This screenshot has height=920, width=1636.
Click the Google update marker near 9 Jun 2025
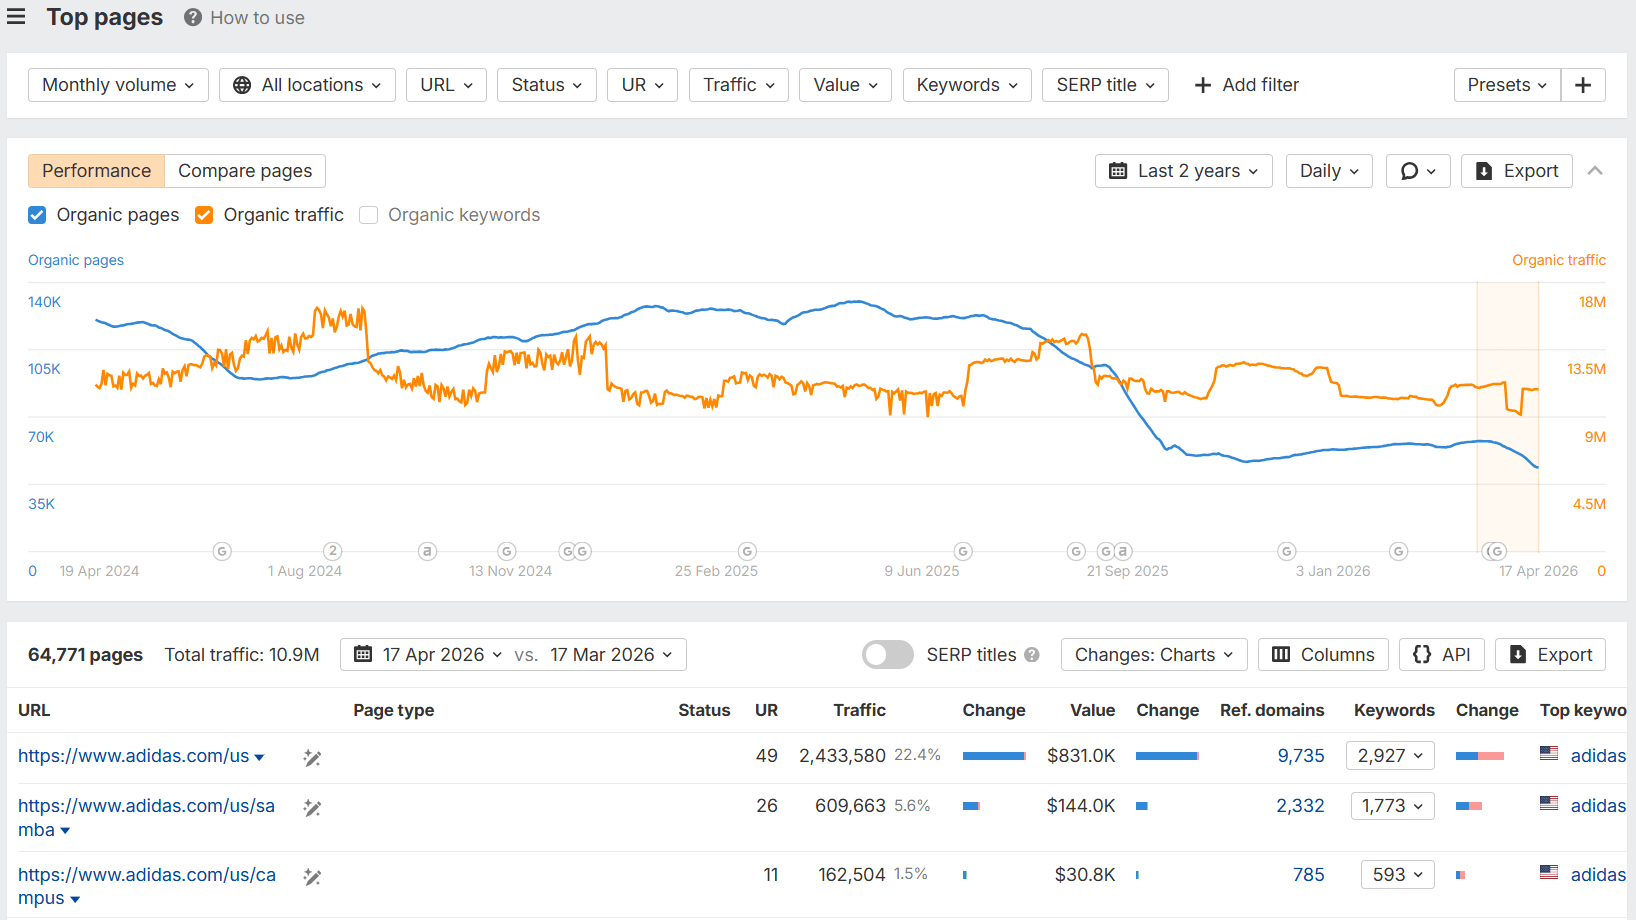(963, 551)
